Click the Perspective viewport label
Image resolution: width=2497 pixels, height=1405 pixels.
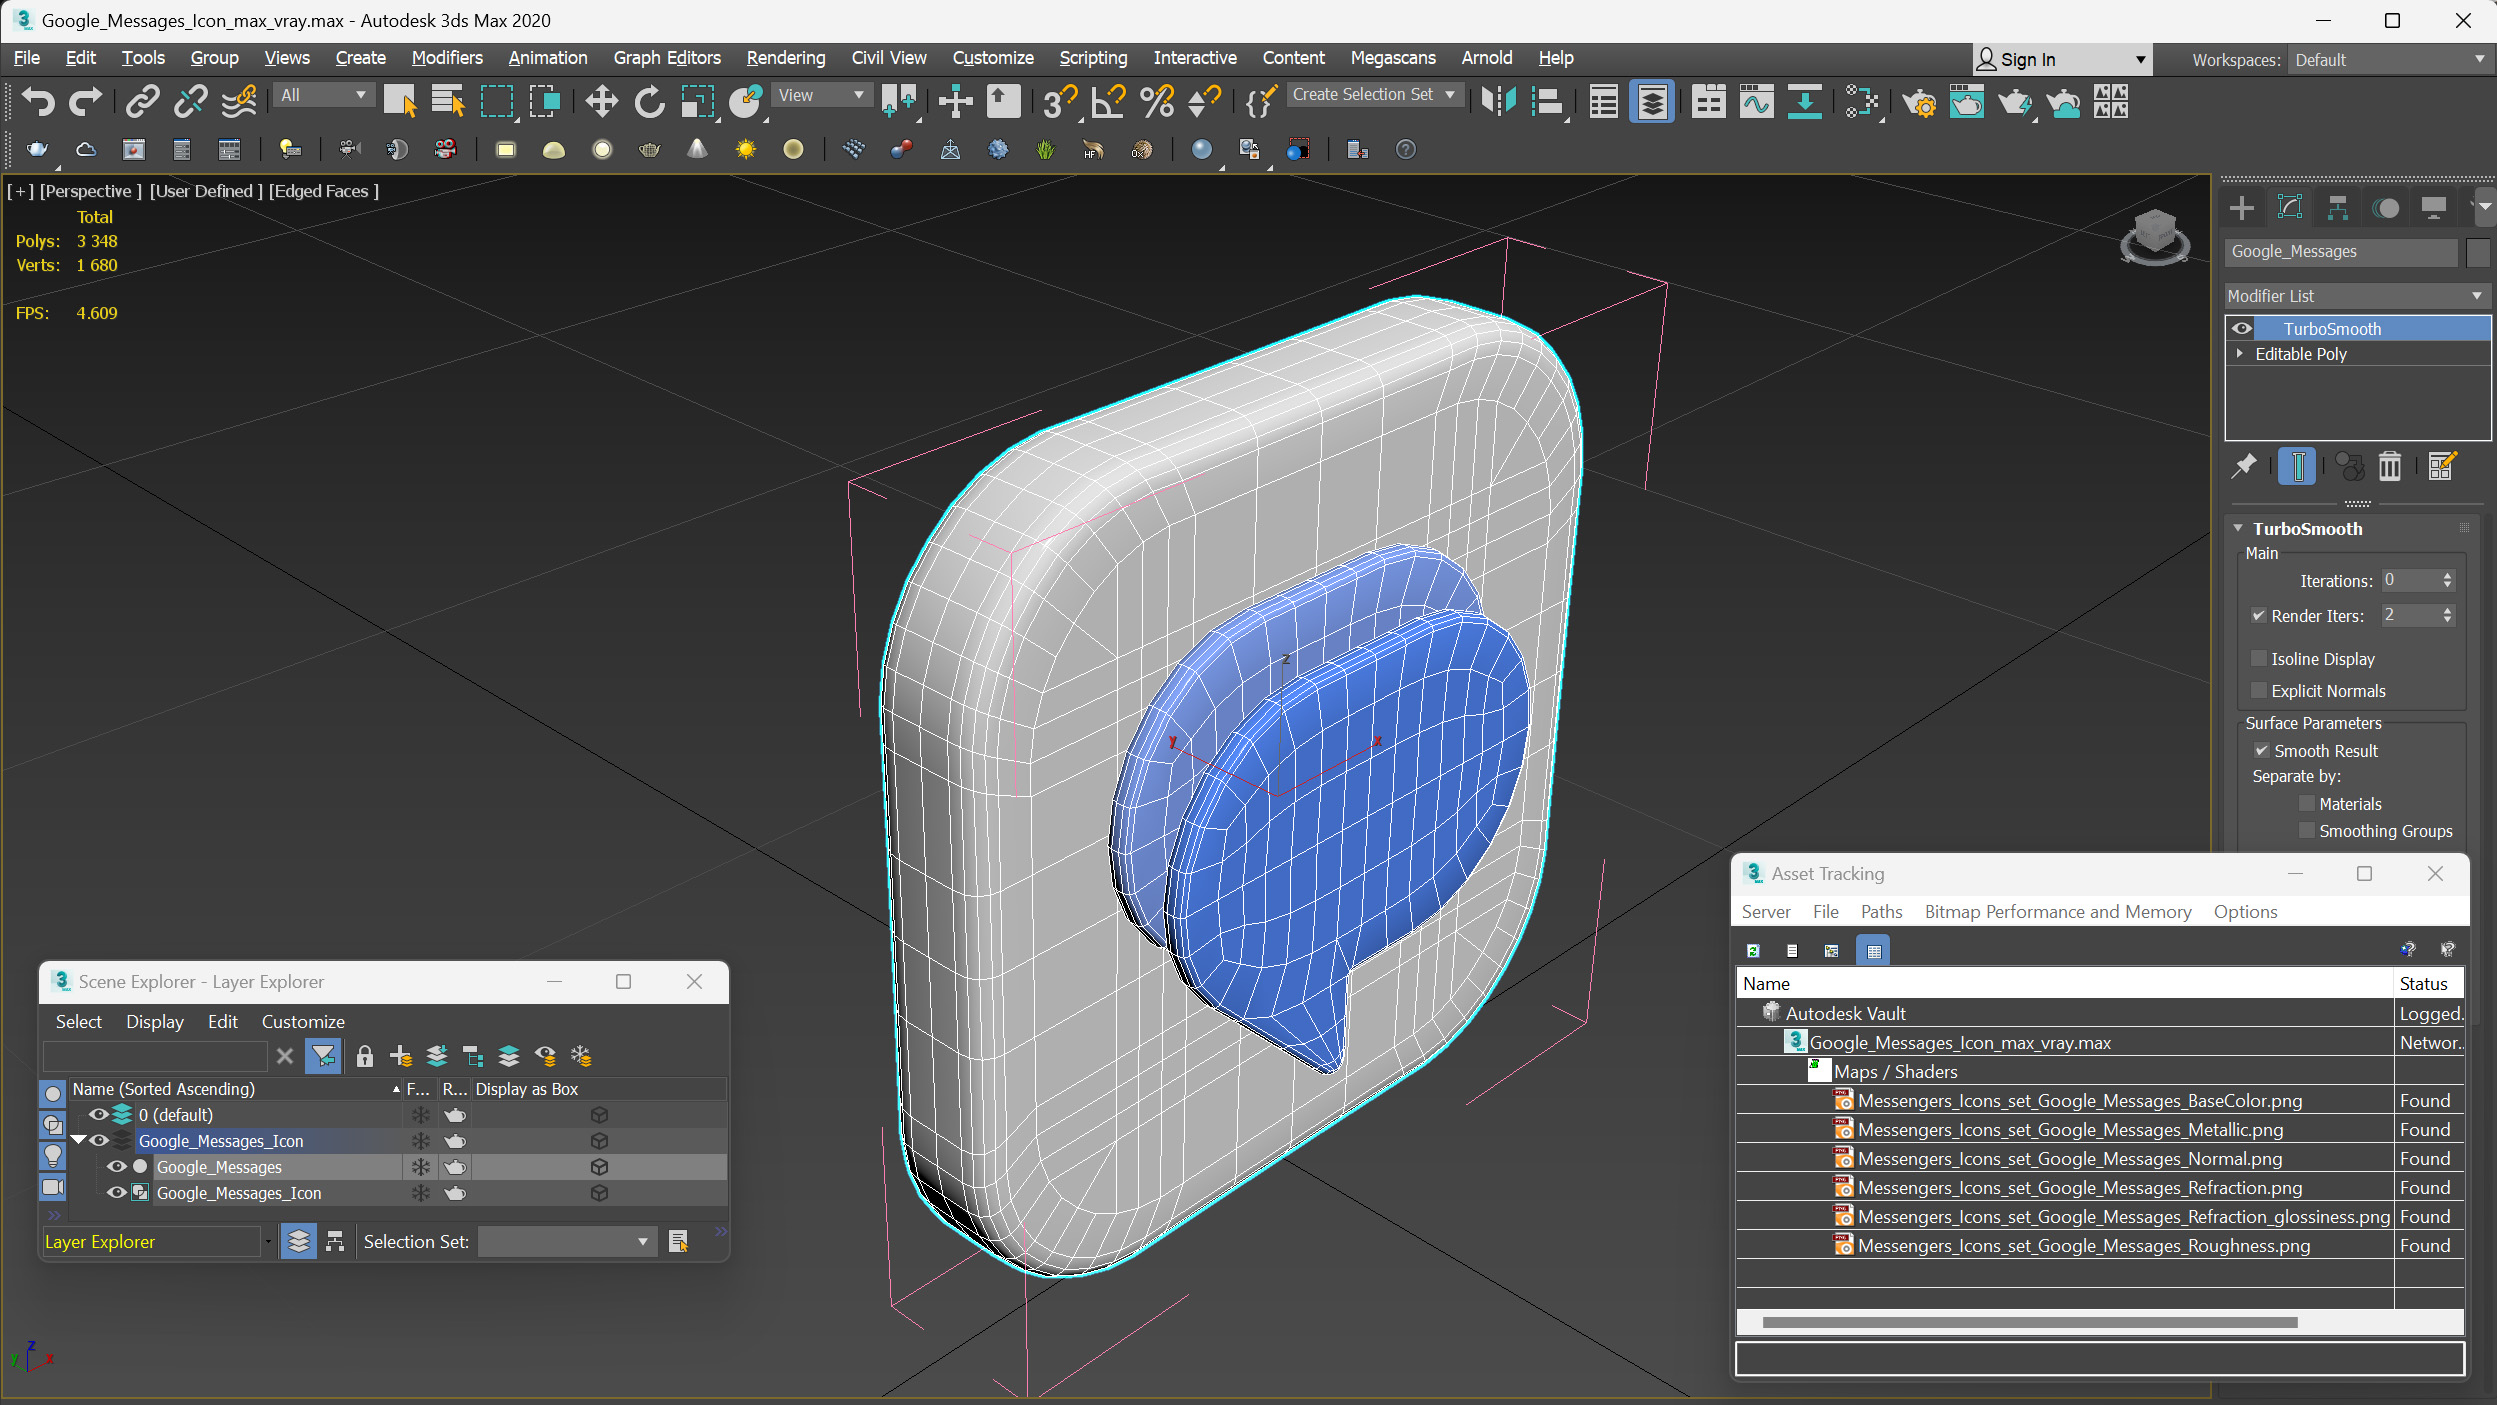click(x=90, y=191)
